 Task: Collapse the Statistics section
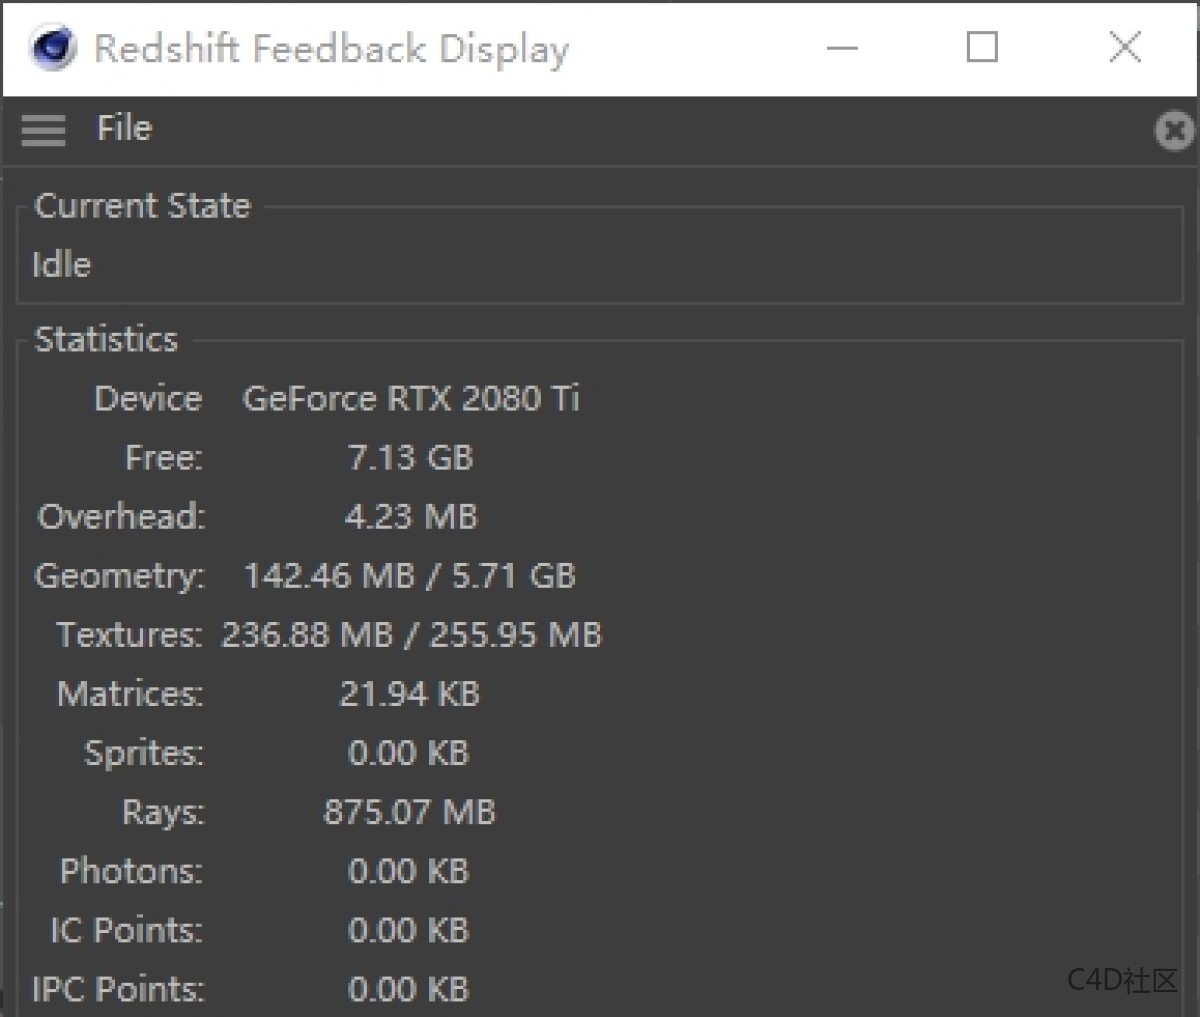pos(105,339)
